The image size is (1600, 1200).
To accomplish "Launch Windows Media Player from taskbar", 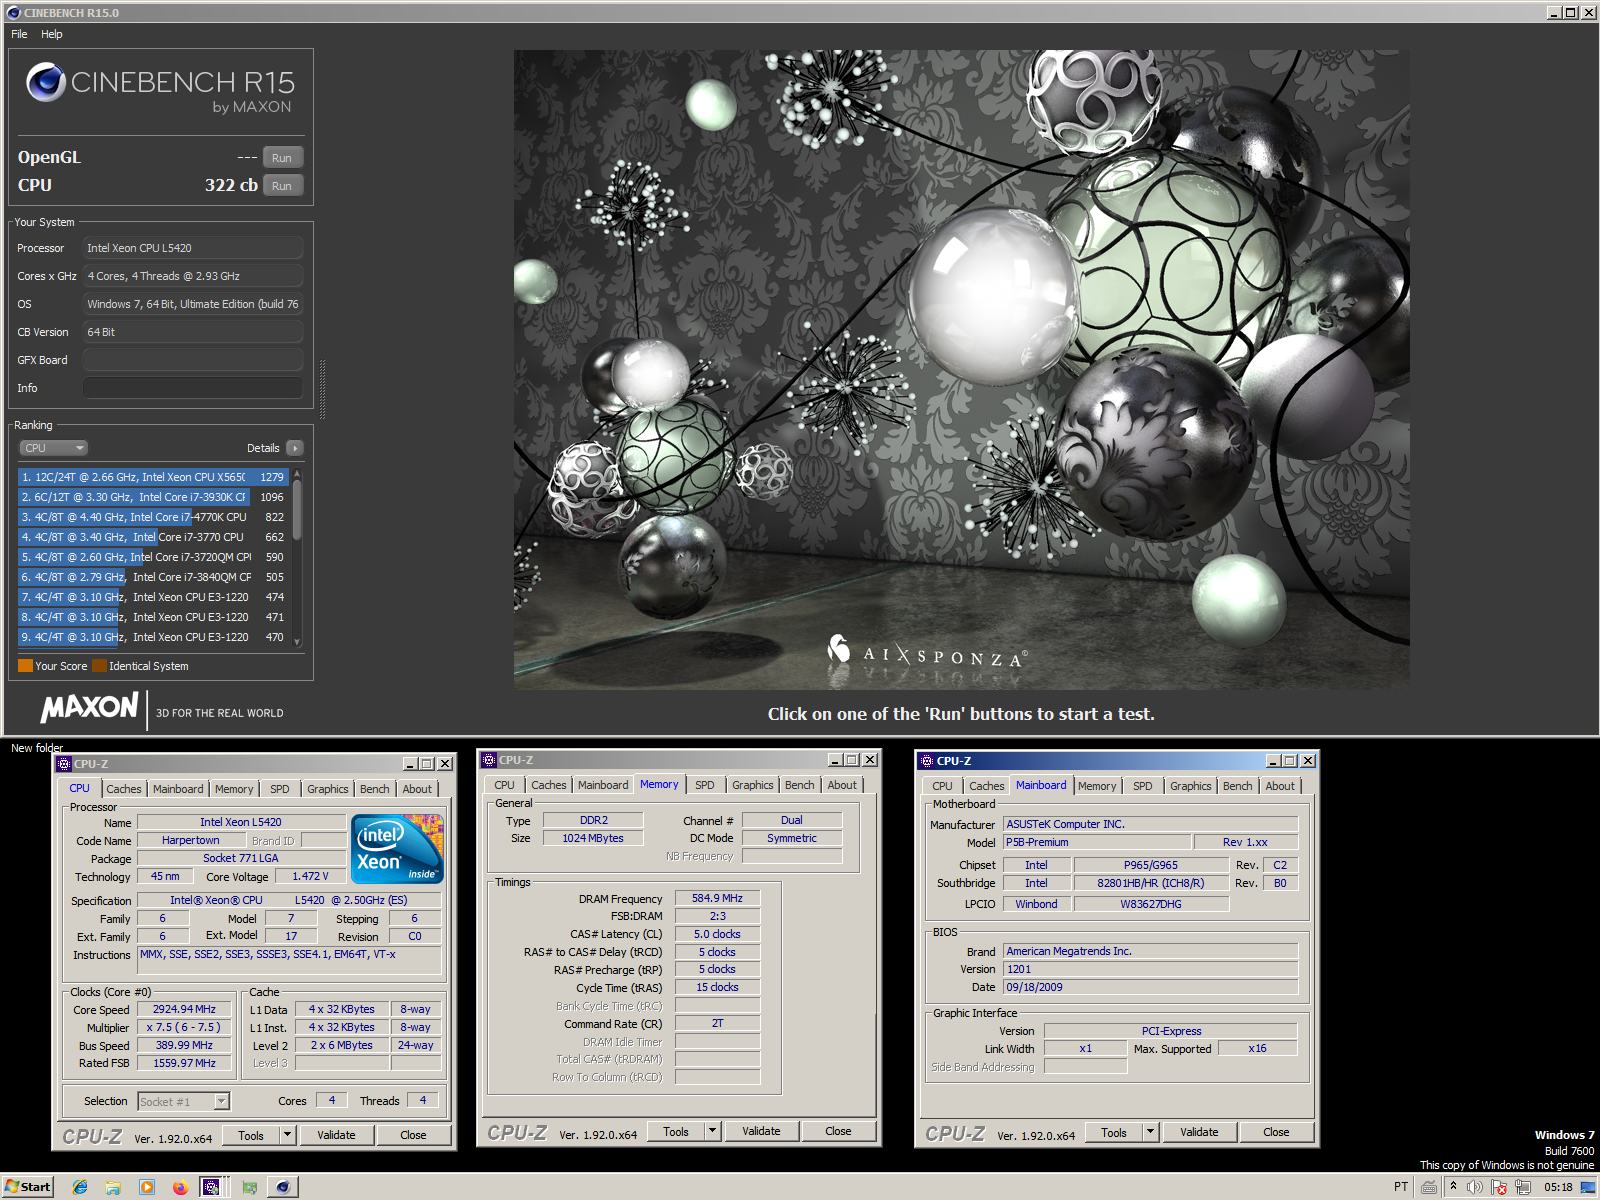I will [147, 1187].
